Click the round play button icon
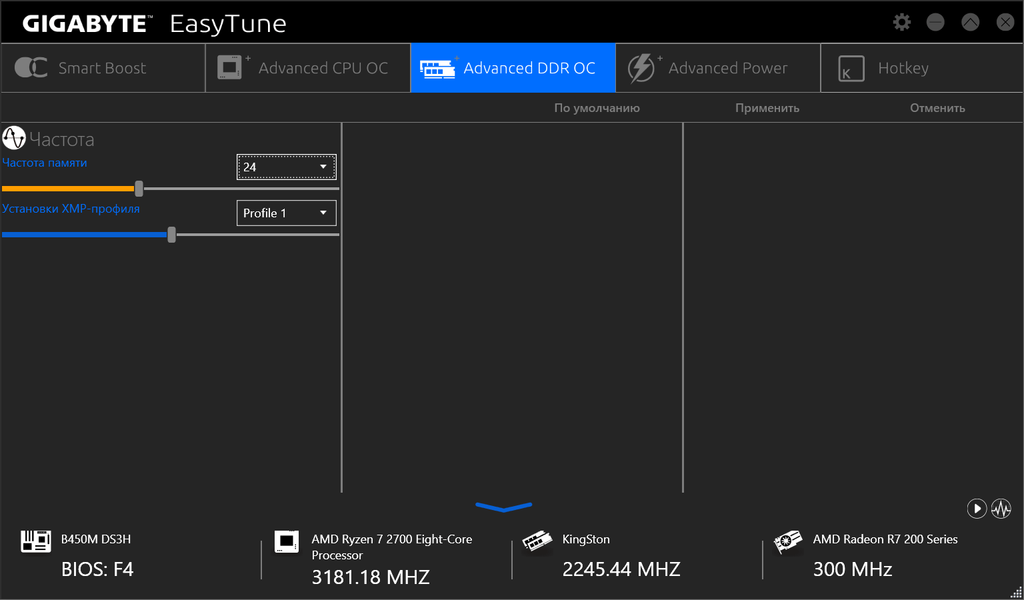The width and height of the screenshot is (1024, 600). point(976,509)
